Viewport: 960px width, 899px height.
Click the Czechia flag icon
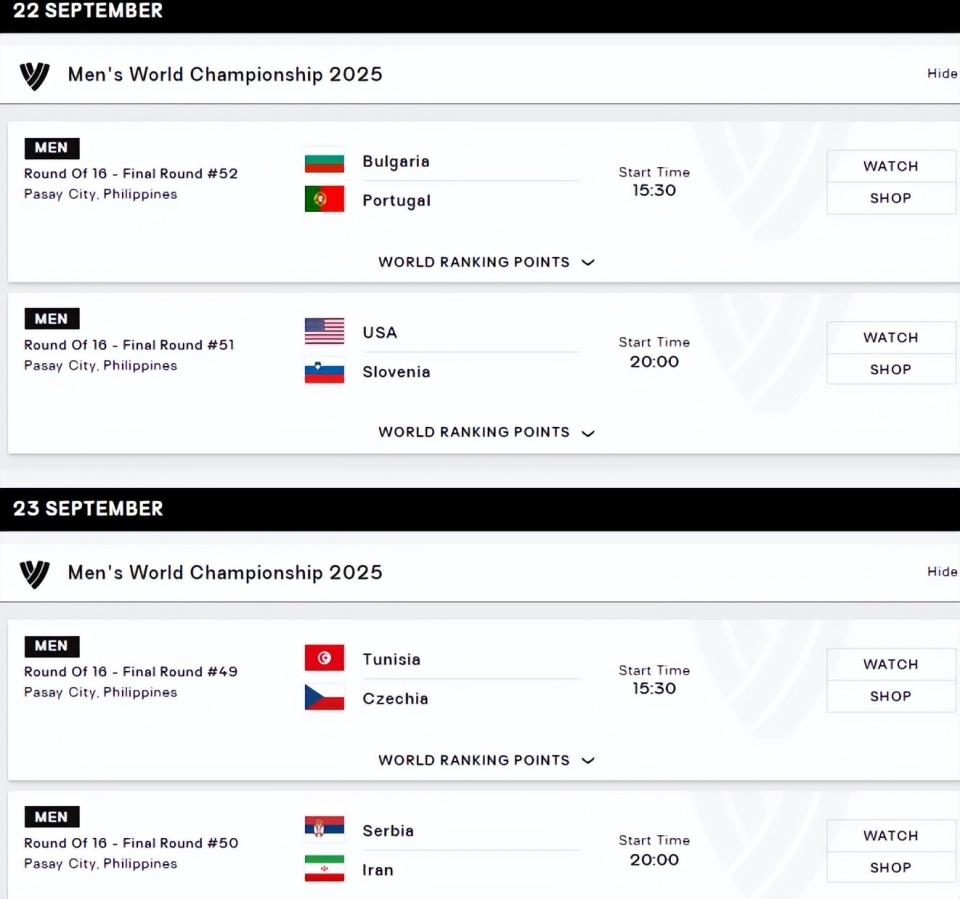[x=324, y=698]
